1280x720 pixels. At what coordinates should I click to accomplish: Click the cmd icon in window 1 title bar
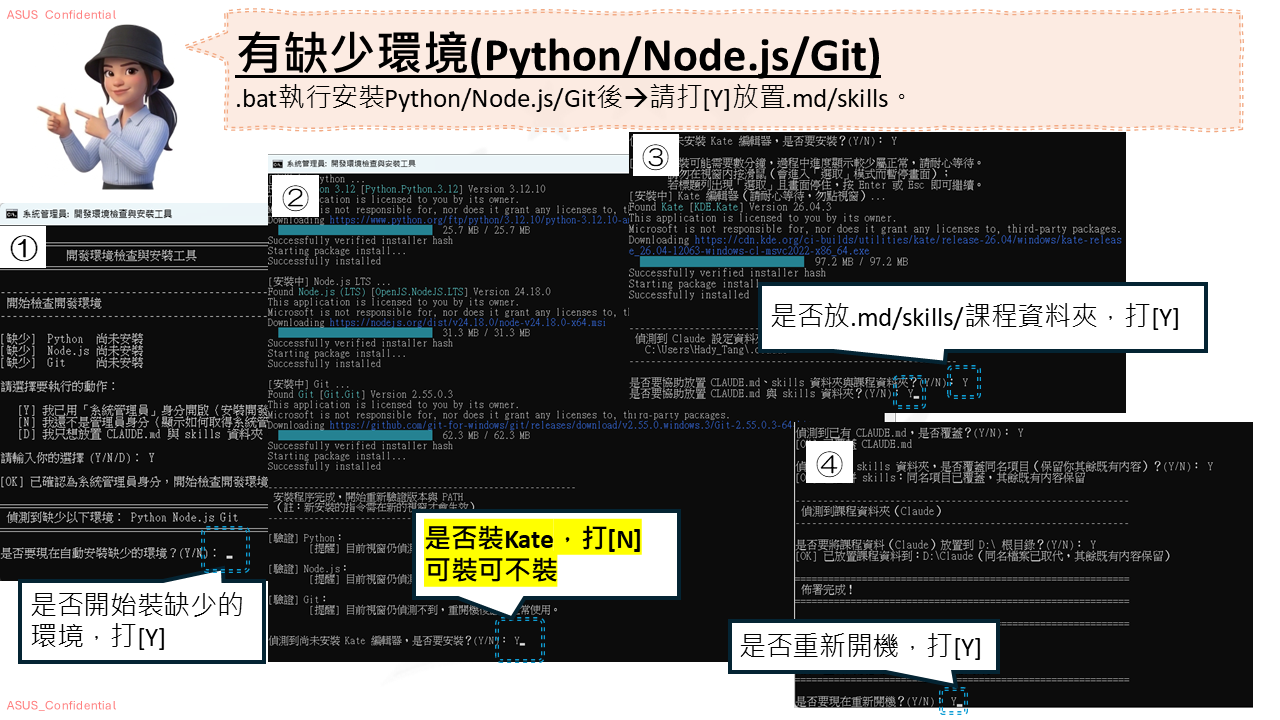pyautogui.click(x=11, y=214)
